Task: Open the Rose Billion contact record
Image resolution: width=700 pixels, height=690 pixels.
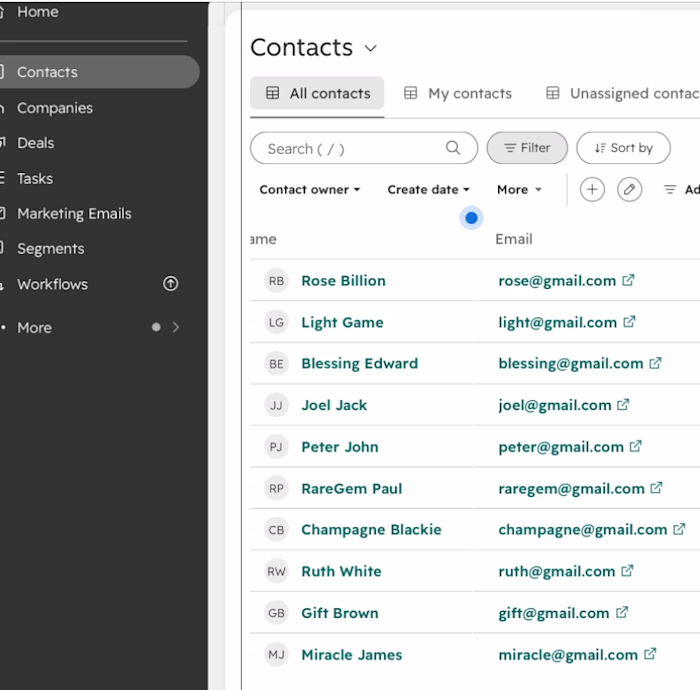Action: tap(343, 281)
